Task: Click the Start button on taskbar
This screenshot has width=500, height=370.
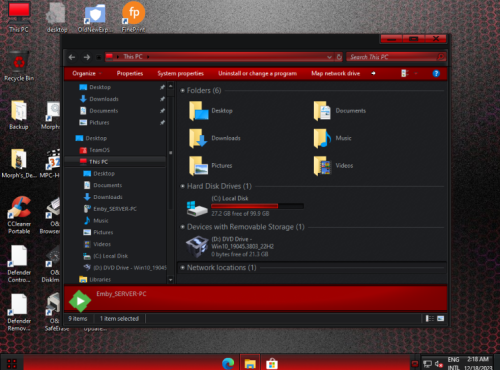Action: (x=12, y=364)
